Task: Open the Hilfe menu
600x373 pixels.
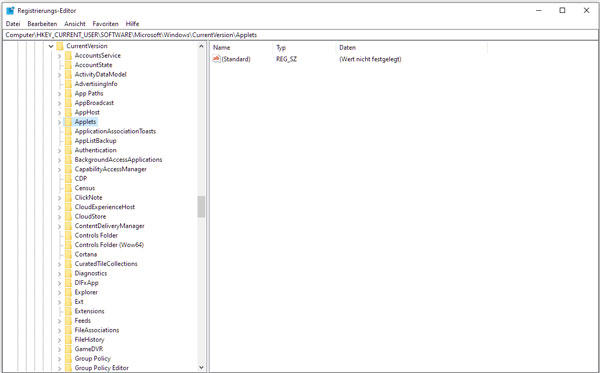Action: (132, 24)
